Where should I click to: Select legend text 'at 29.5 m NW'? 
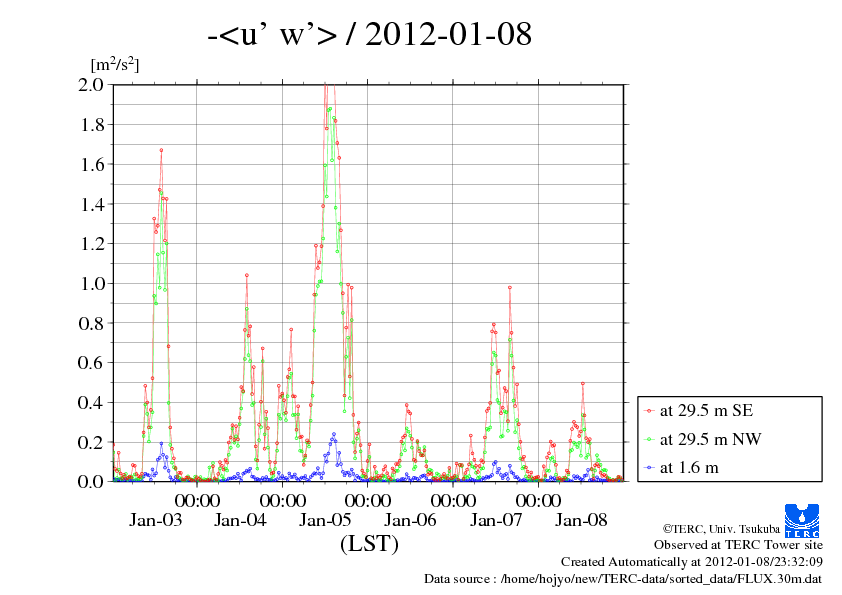click(710, 439)
